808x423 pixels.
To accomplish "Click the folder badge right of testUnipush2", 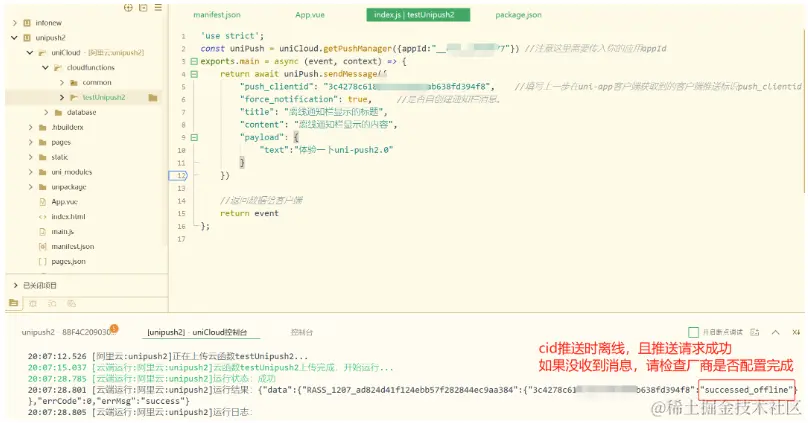I will tap(153, 97).
